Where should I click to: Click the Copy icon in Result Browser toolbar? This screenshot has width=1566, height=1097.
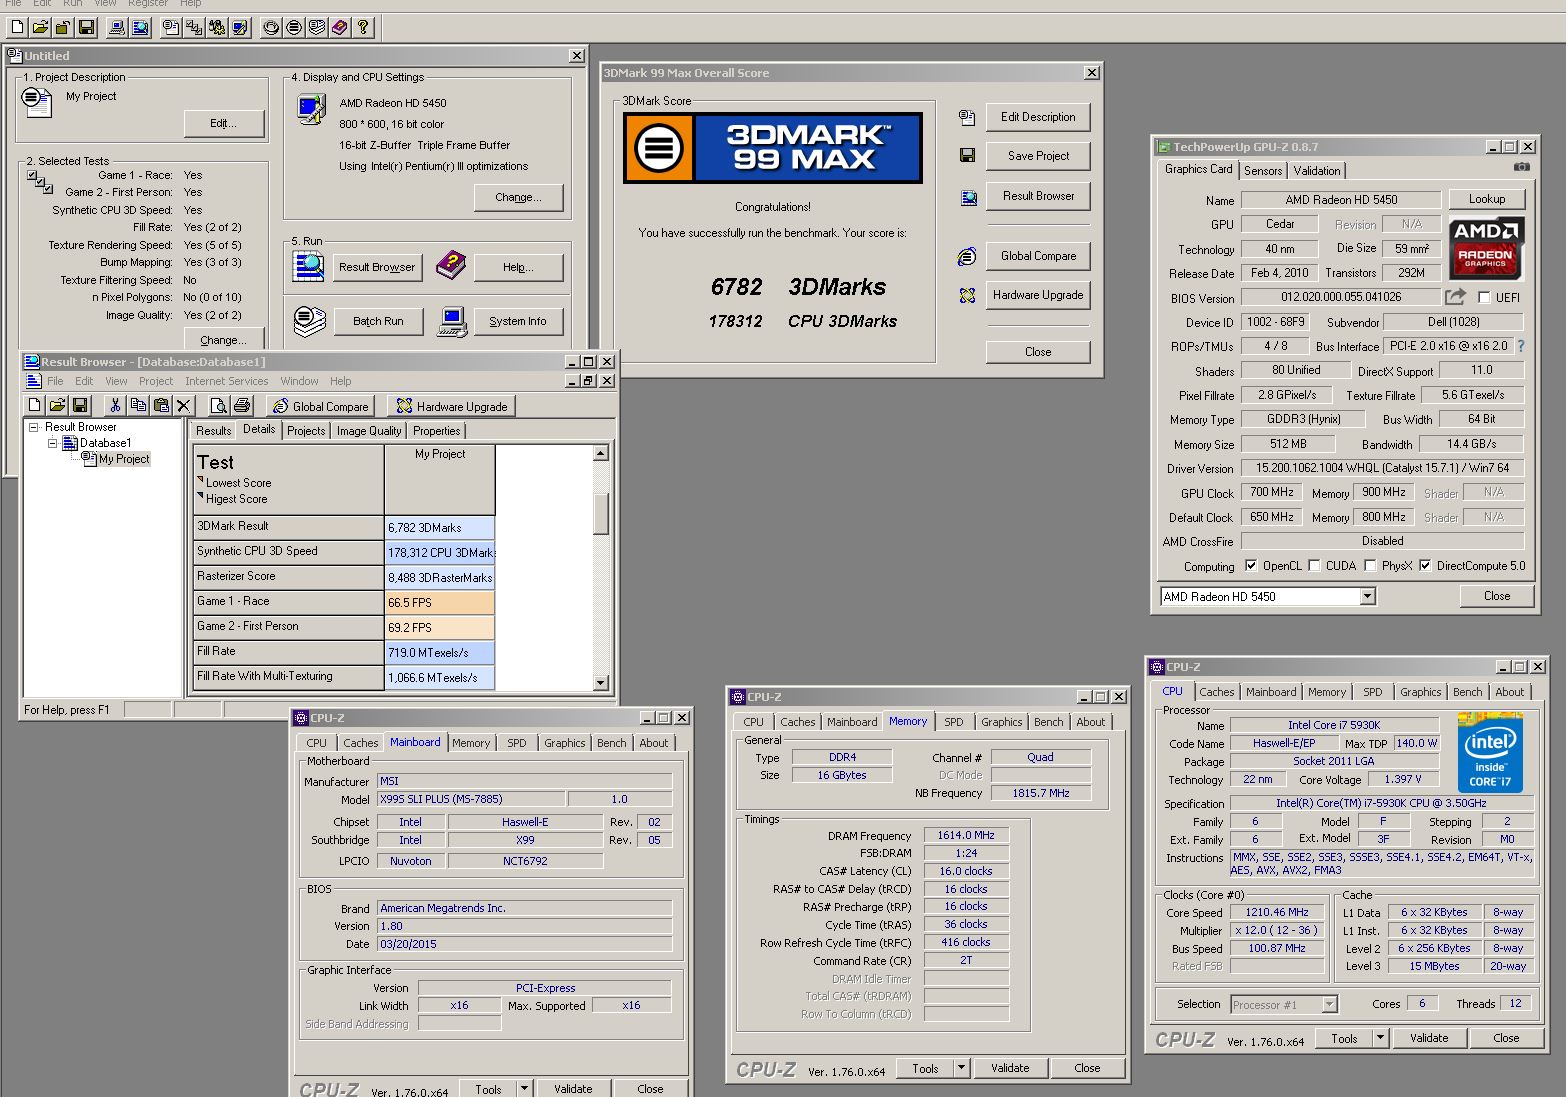pos(138,405)
